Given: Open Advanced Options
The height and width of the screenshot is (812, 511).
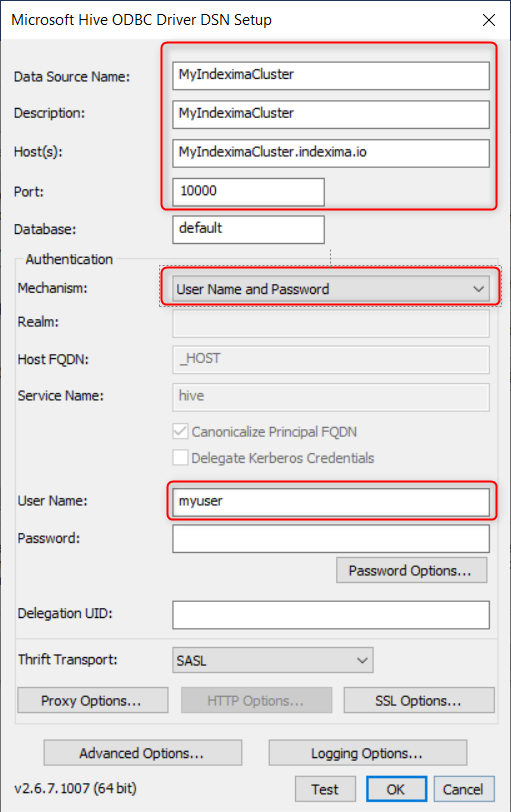Looking at the screenshot, I should click(x=142, y=752).
